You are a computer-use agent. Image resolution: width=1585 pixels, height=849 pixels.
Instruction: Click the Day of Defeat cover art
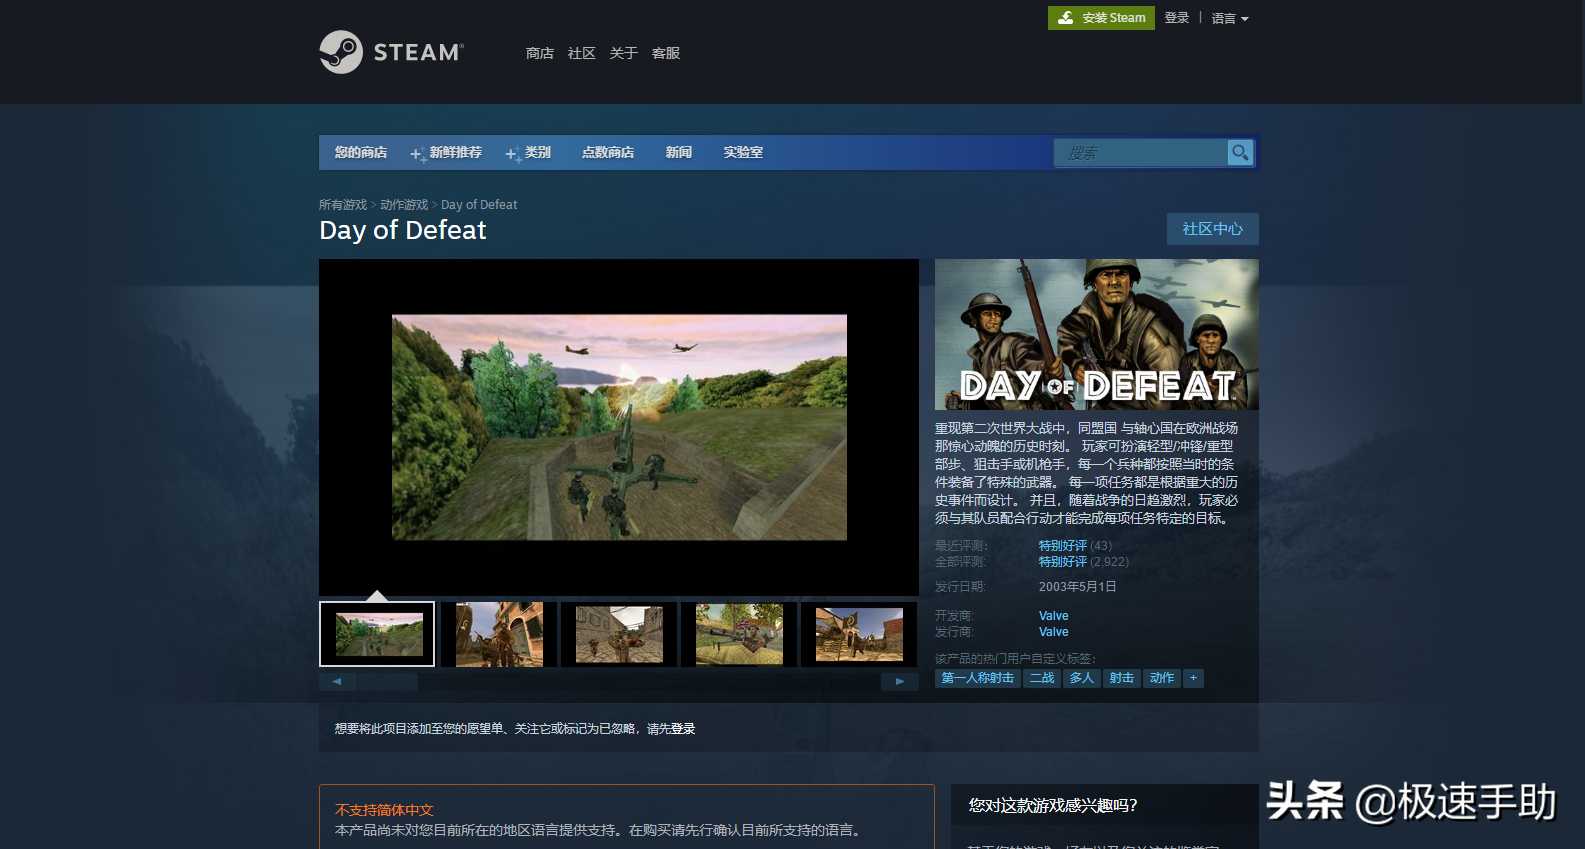(1096, 334)
